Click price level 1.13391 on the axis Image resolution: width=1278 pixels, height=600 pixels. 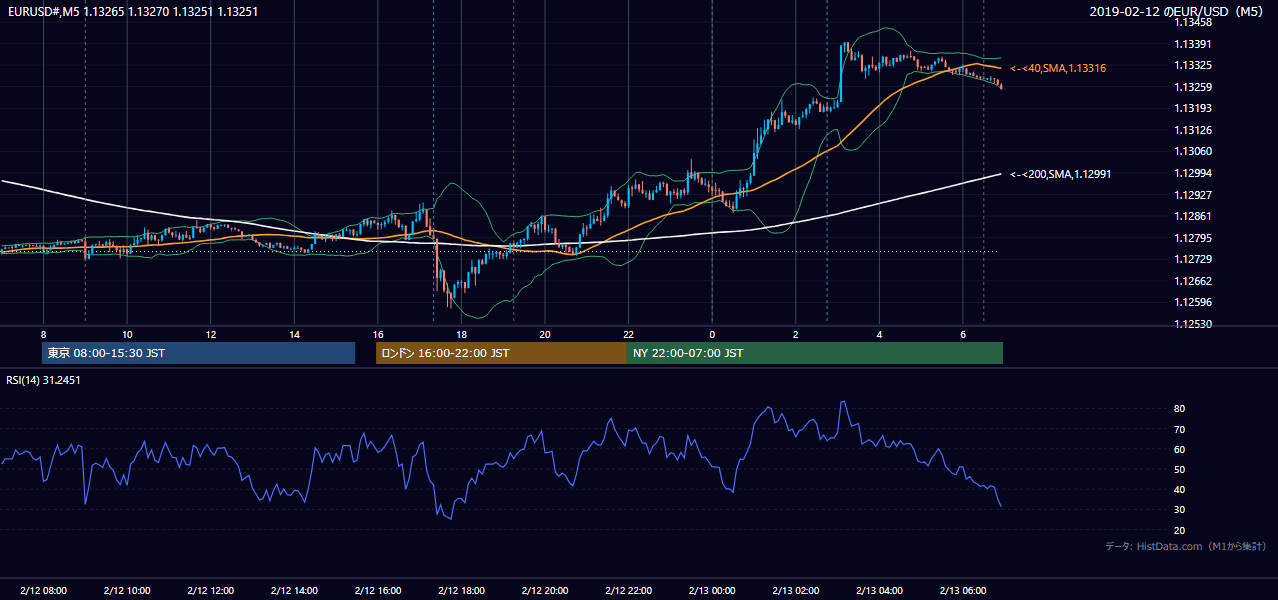(1193, 44)
